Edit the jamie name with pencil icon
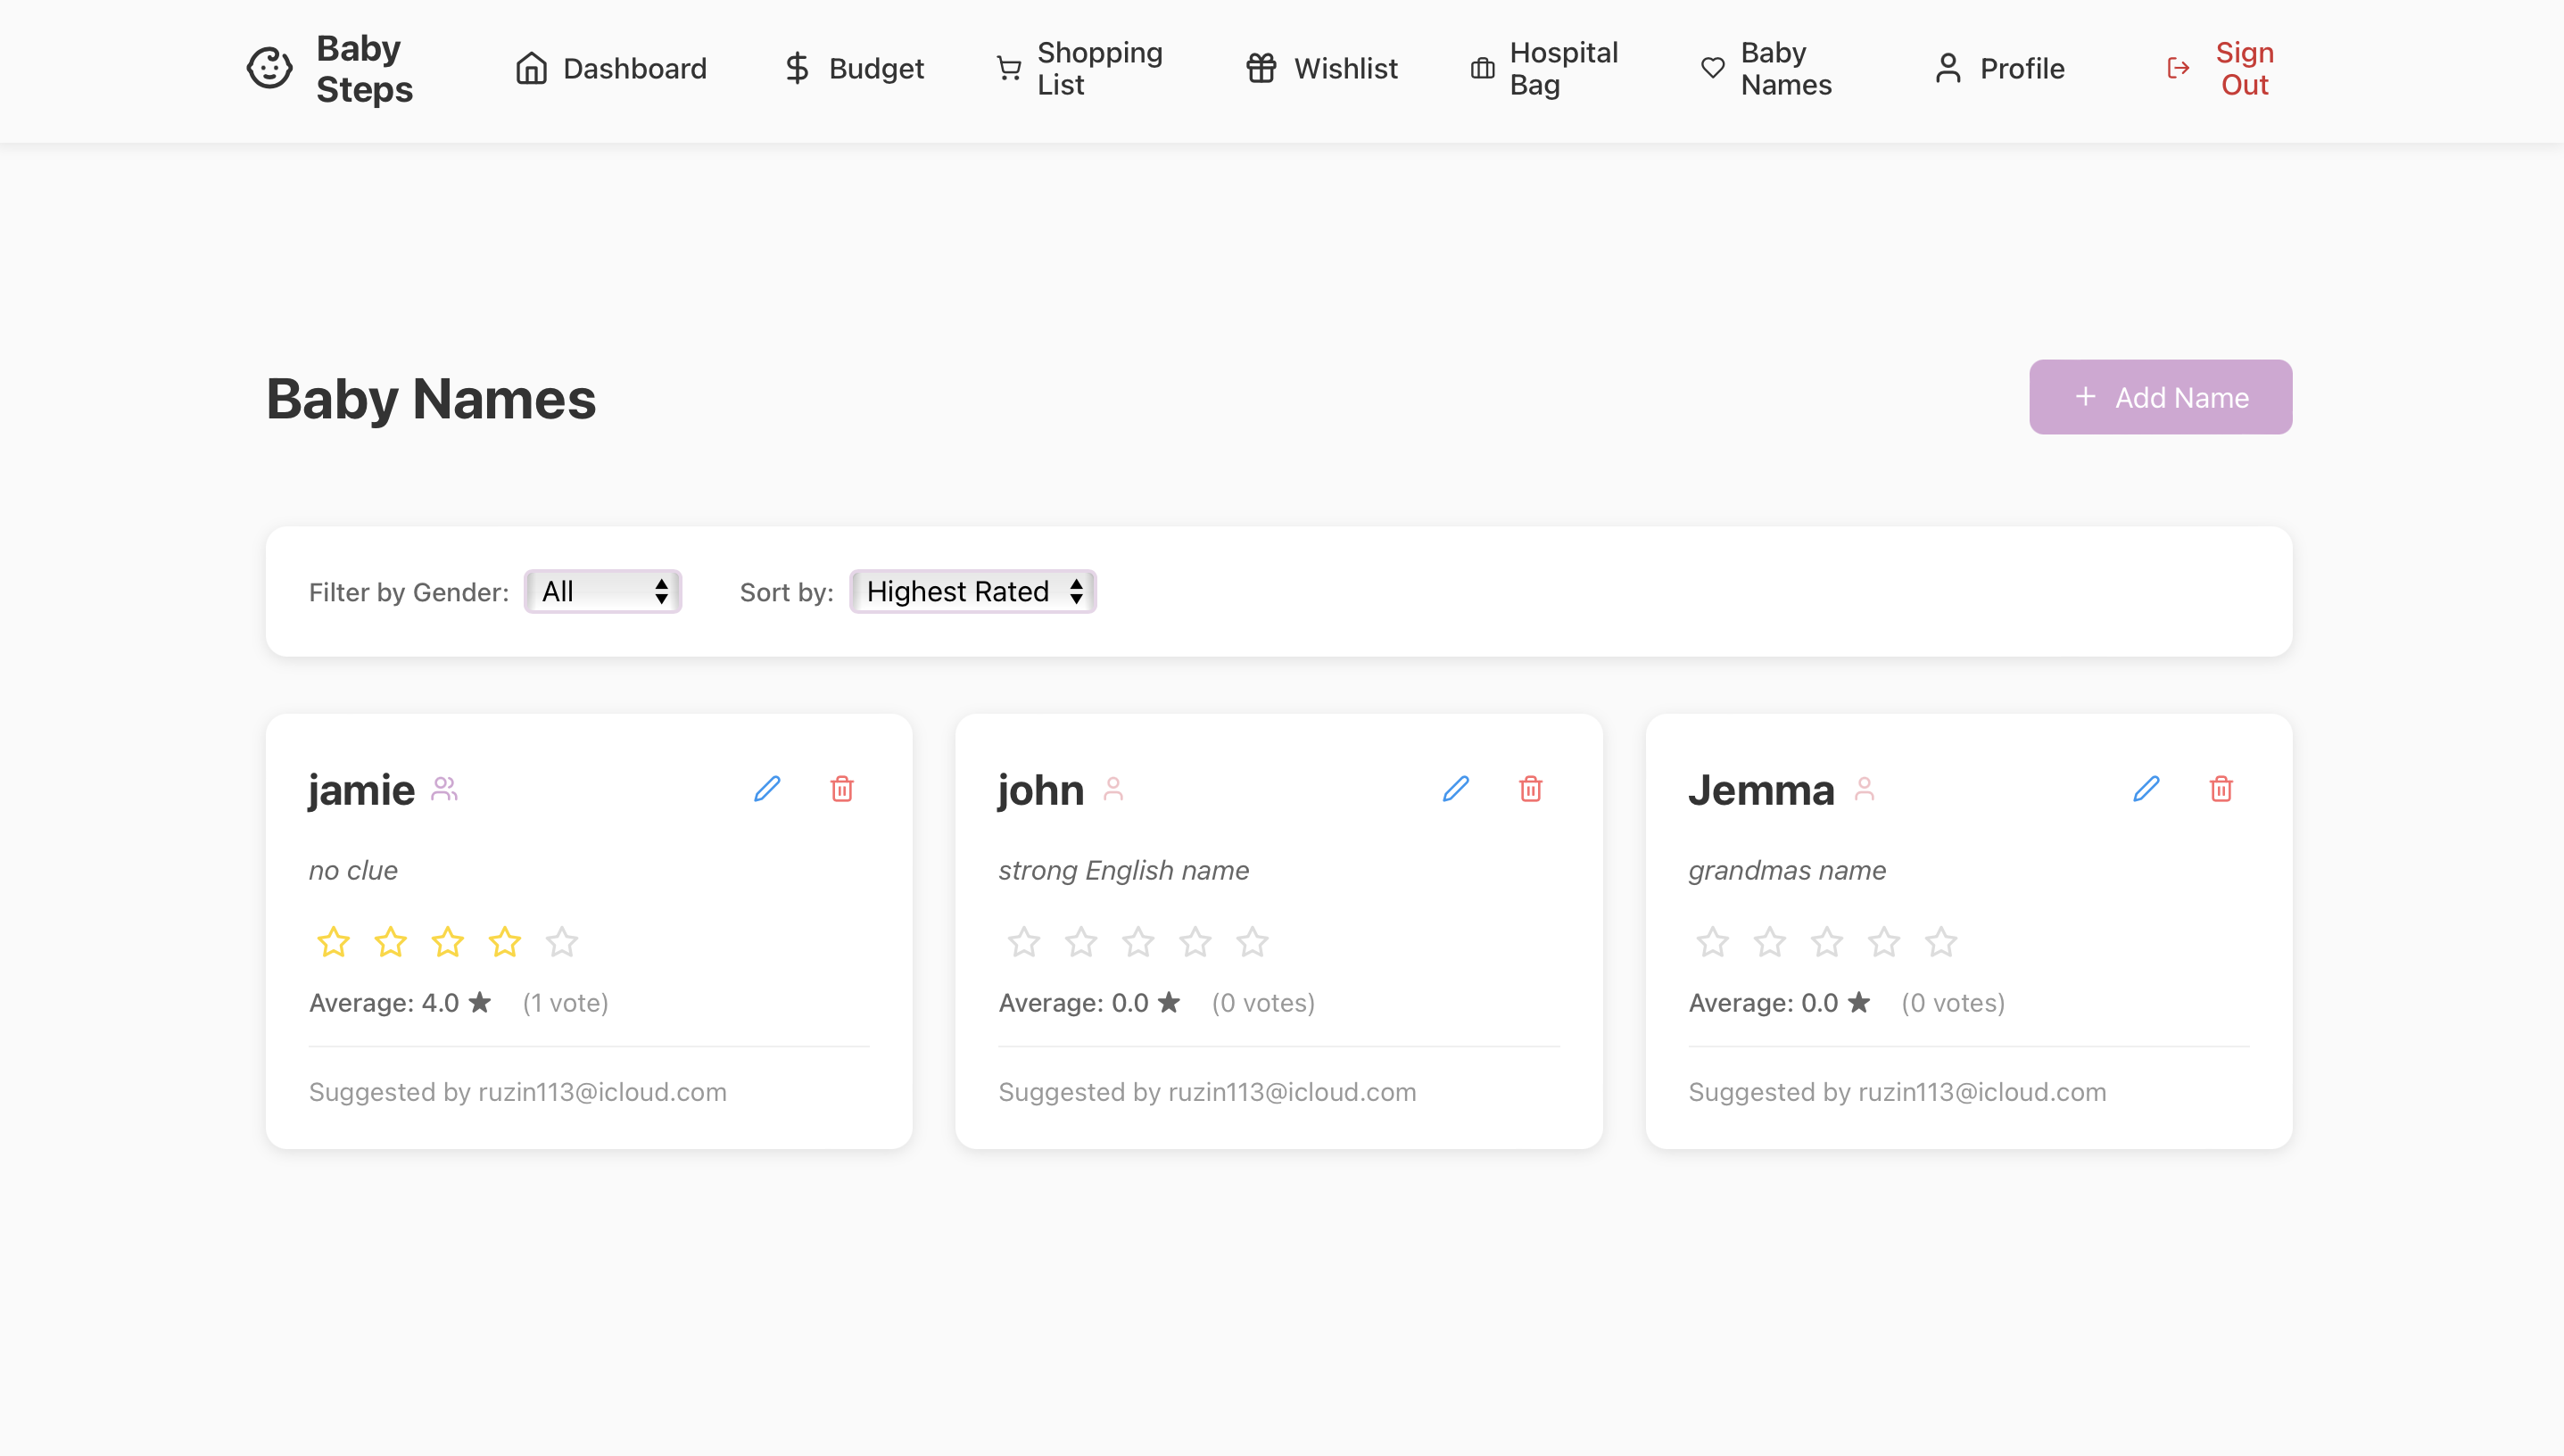The width and height of the screenshot is (2564, 1456). [767, 789]
